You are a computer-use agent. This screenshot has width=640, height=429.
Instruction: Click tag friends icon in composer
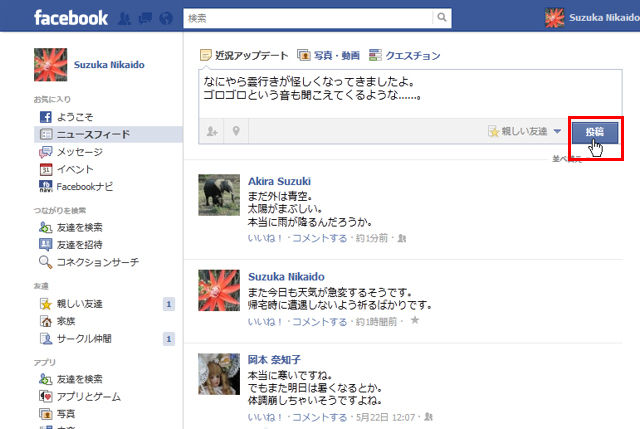click(211, 131)
